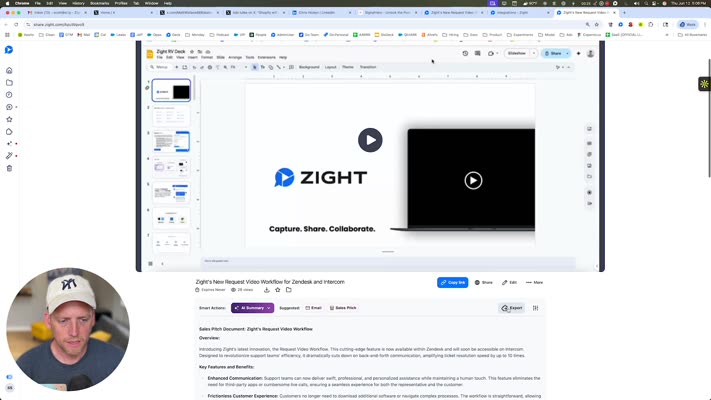Screen dimensions: 711x400
Task: Click the pencil annotate icon in sidebar
Action: coord(9,156)
